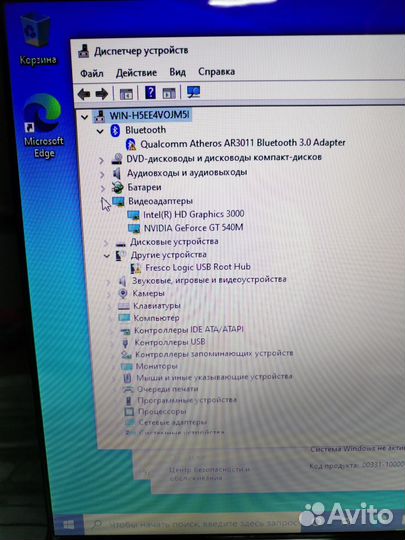Collapse the WIN-H5EE4VOJM5I root node
Viewport: 405px width, 540px height.
(85, 117)
